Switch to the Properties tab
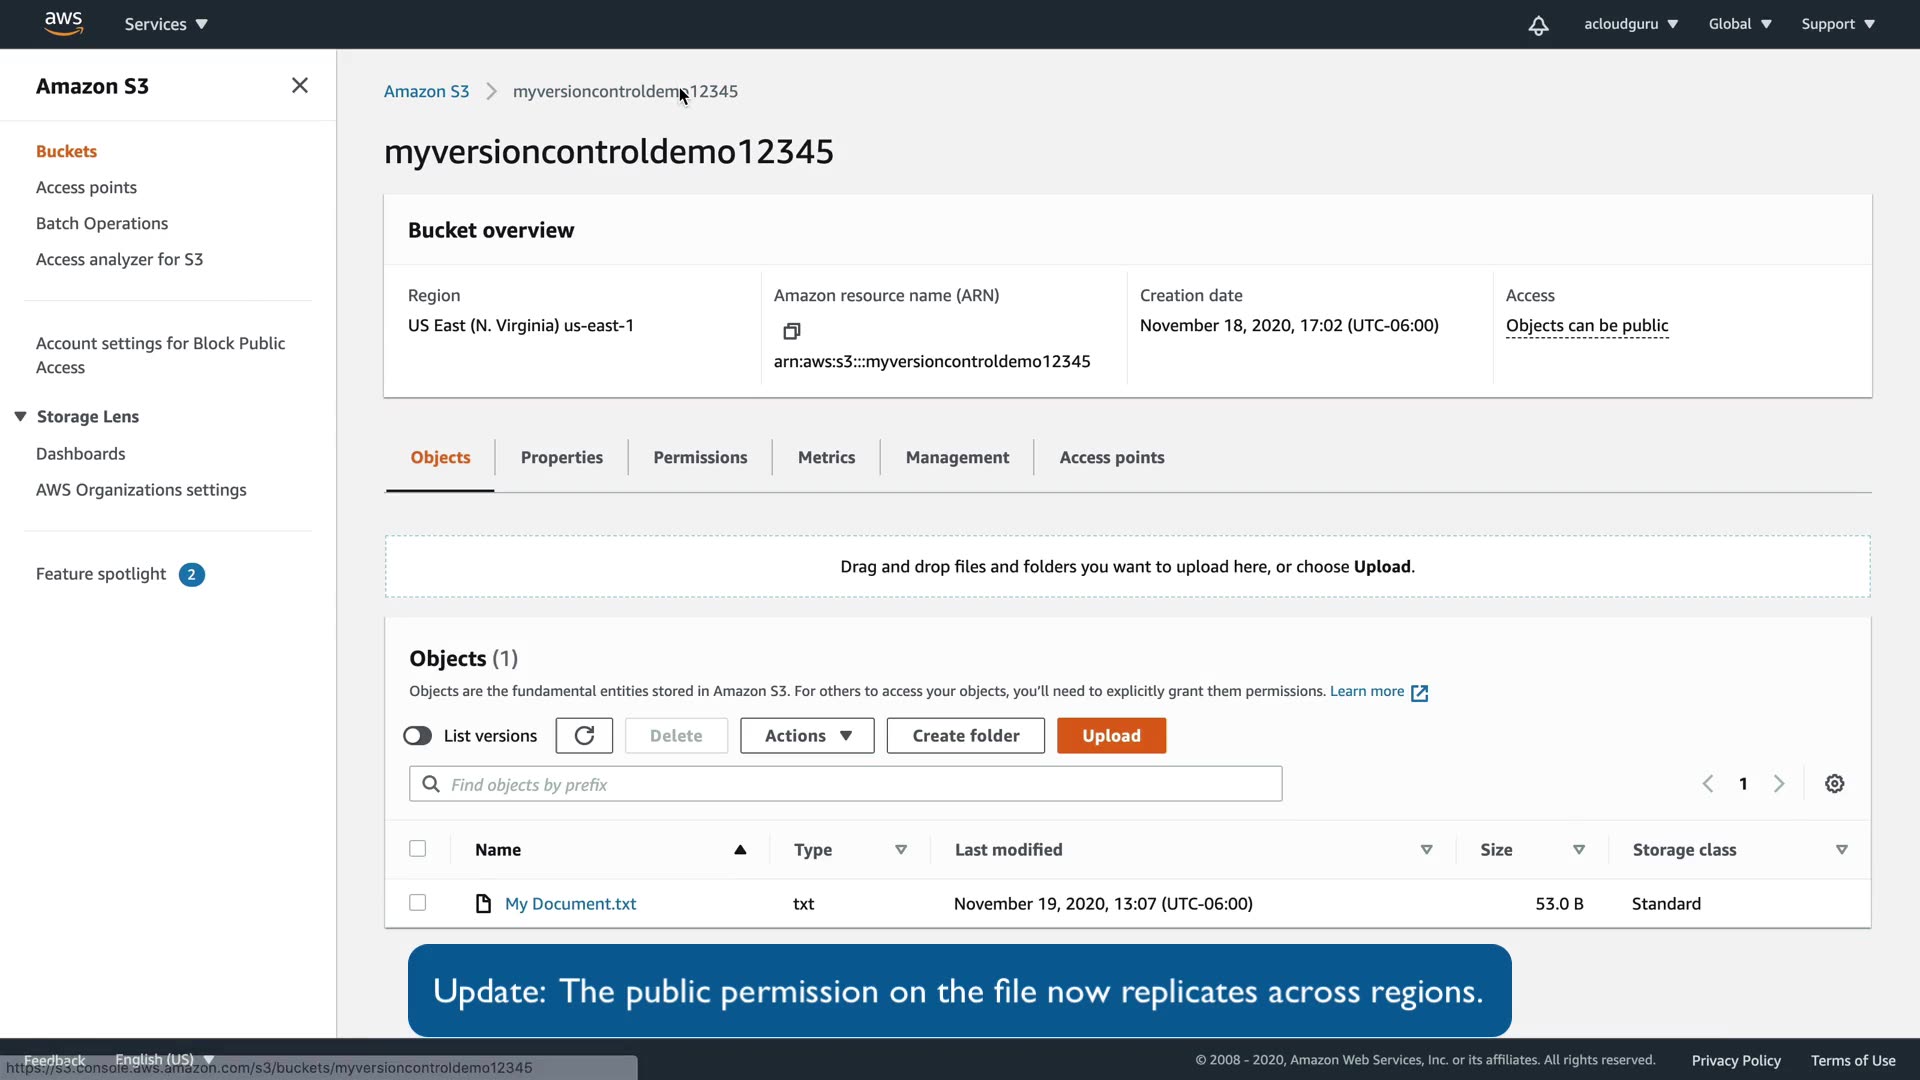Image resolution: width=1920 pixels, height=1080 pixels. click(x=561, y=458)
